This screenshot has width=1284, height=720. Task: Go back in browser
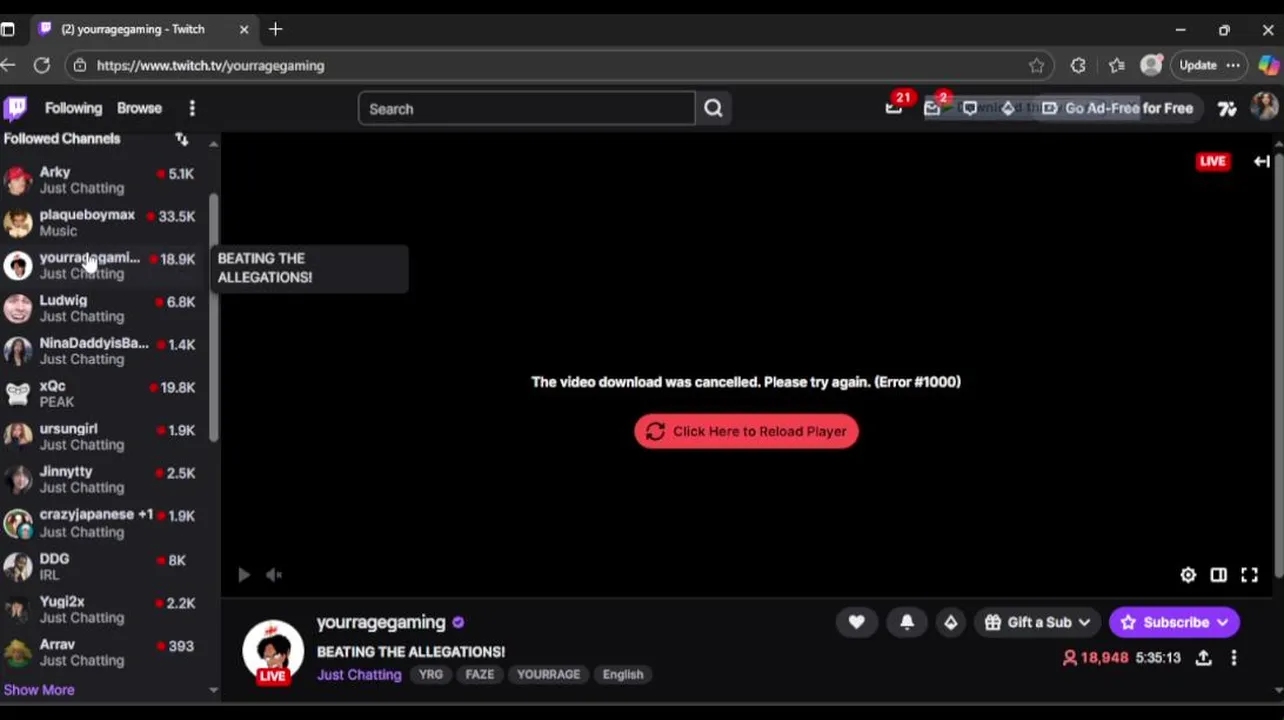click(x=8, y=65)
